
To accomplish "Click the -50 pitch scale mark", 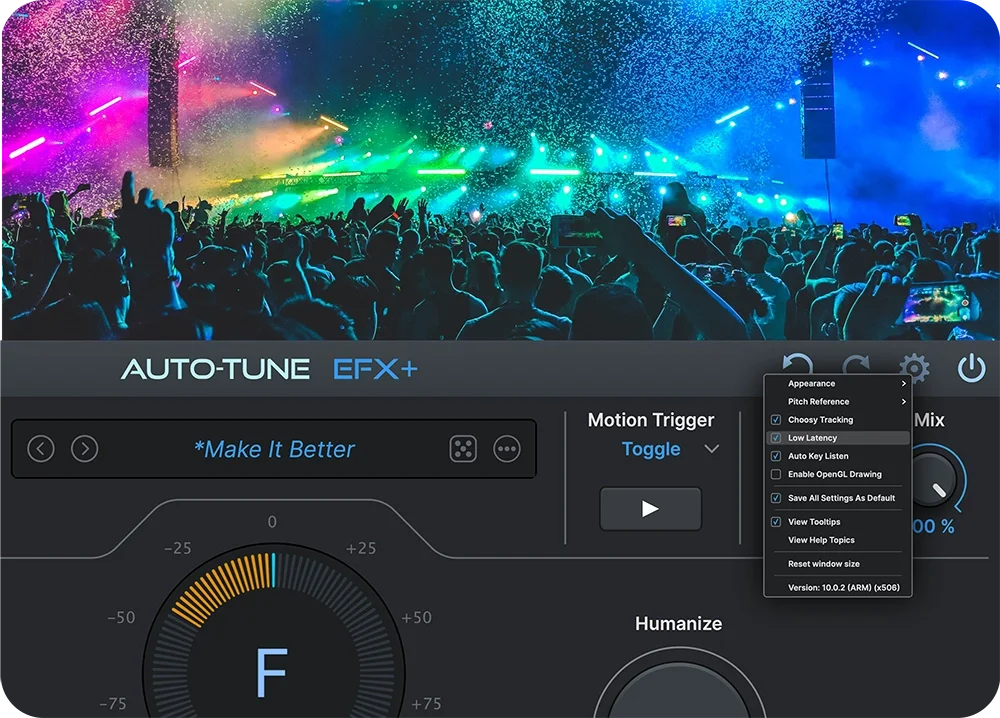I will pos(121,617).
